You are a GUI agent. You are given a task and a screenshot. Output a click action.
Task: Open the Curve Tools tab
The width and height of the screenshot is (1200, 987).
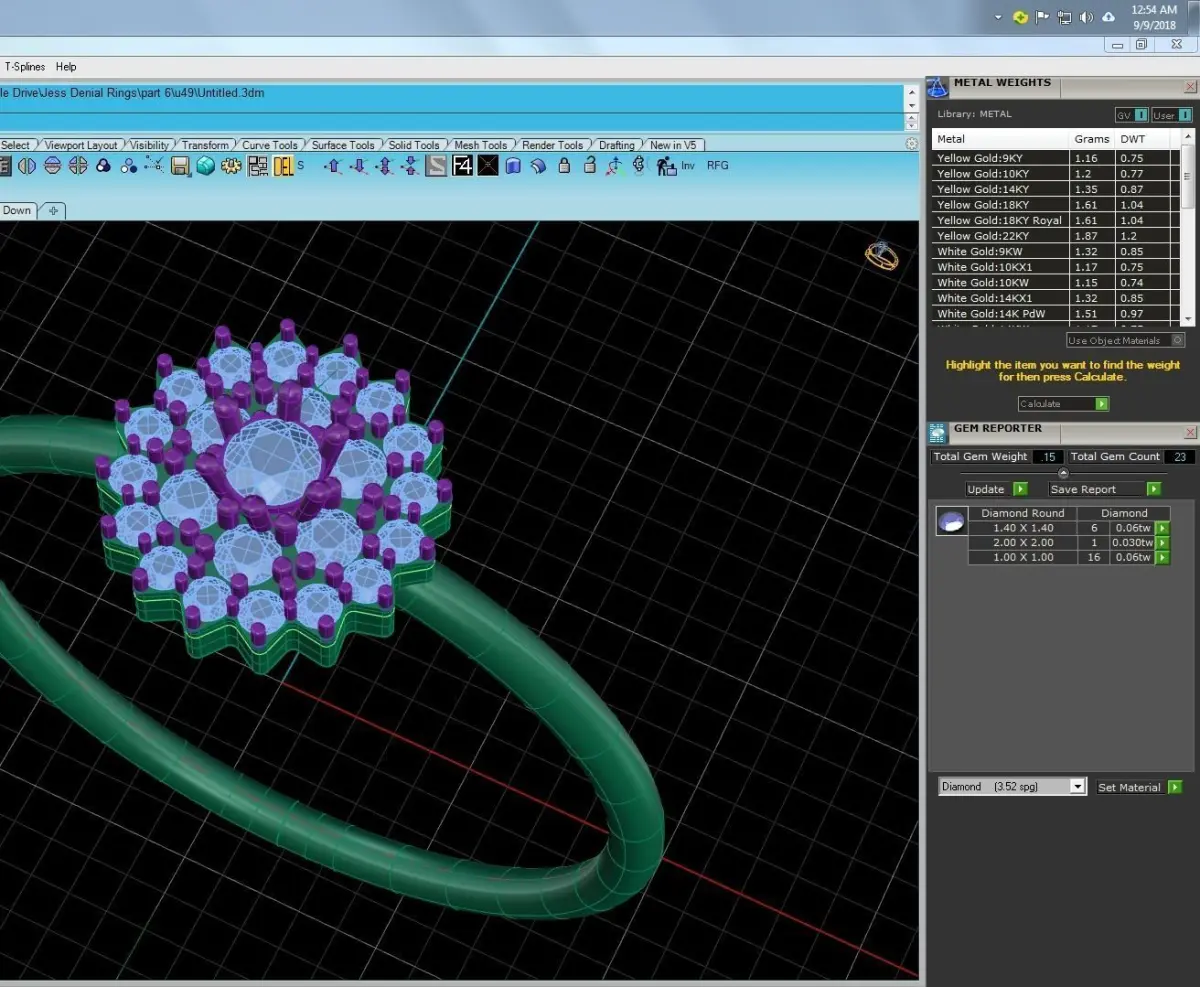tap(270, 145)
